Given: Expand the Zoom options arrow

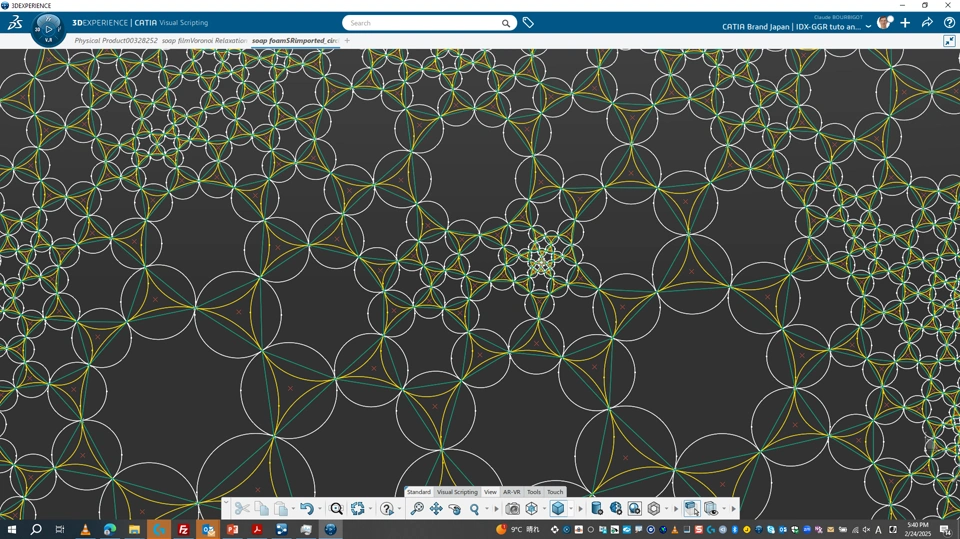Looking at the screenshot, I should (x=487, y=509).
